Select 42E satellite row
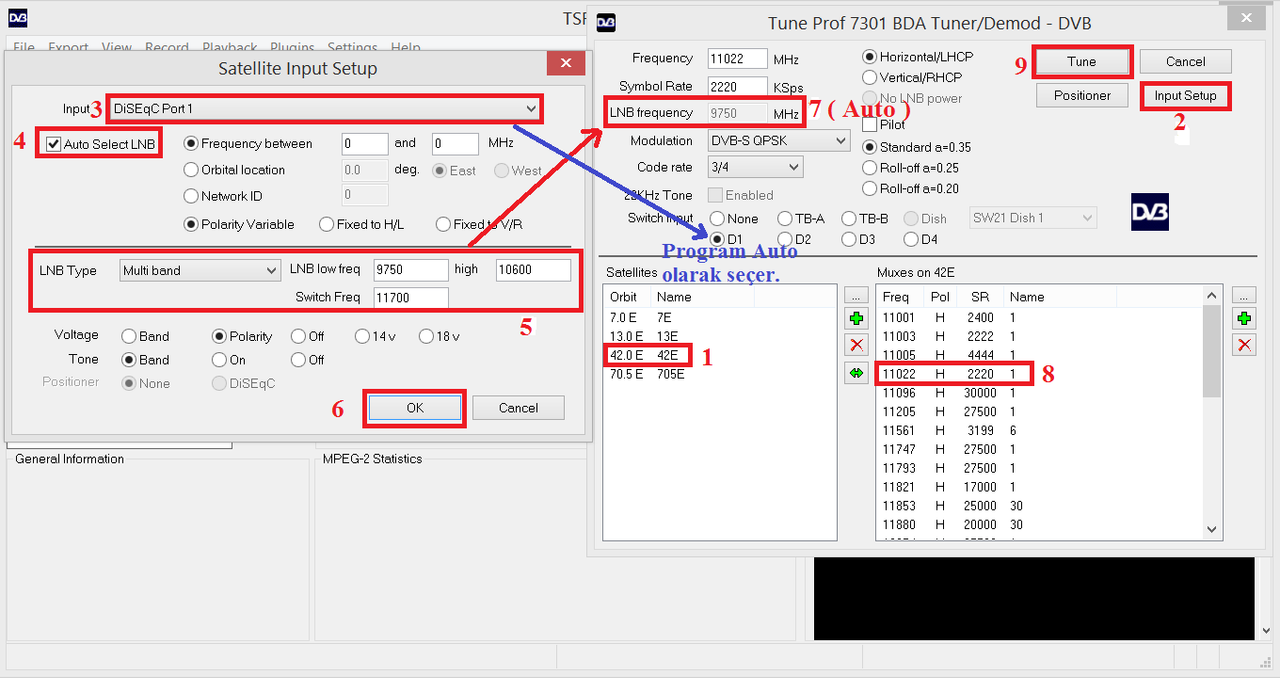Viewport: 1280px width, 678px height. click(720, 355)
